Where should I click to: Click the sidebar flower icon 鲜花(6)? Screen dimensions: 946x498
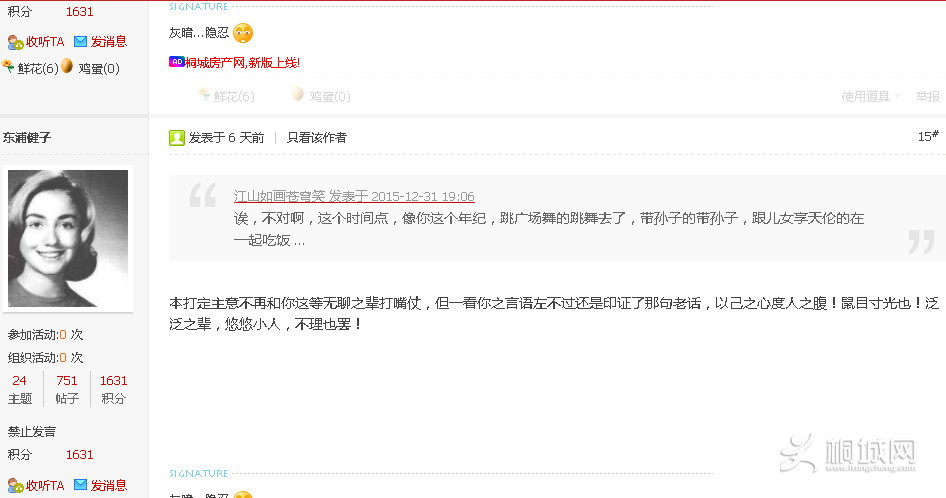[8, 66]
